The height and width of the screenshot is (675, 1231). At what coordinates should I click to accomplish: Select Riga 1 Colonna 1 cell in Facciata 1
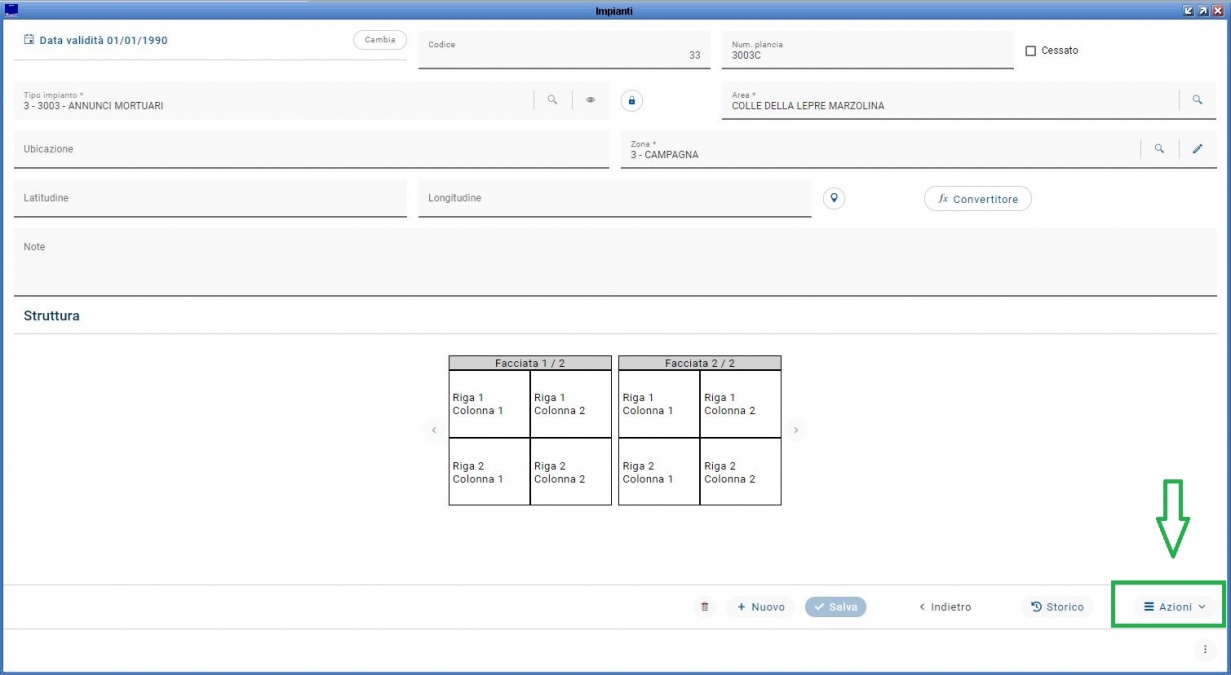488,404
